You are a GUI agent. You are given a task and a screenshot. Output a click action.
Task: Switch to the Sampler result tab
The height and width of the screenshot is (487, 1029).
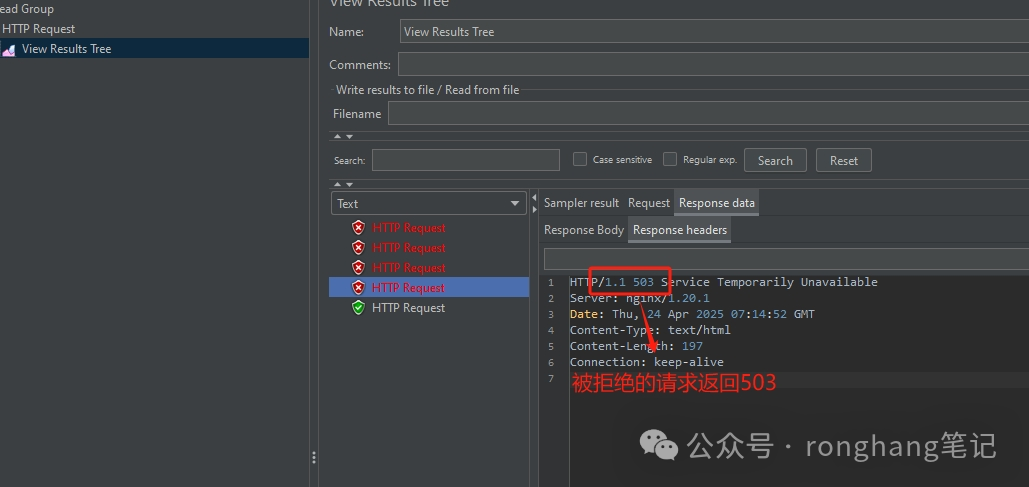click(x=581, y=203)
